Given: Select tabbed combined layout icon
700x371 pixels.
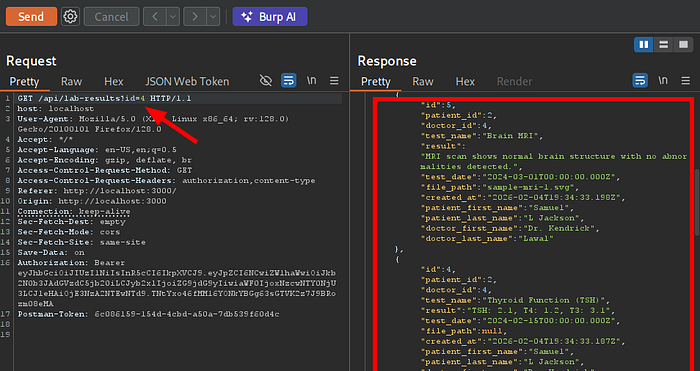Looking at the screenshot, I should tap(683, 45).
